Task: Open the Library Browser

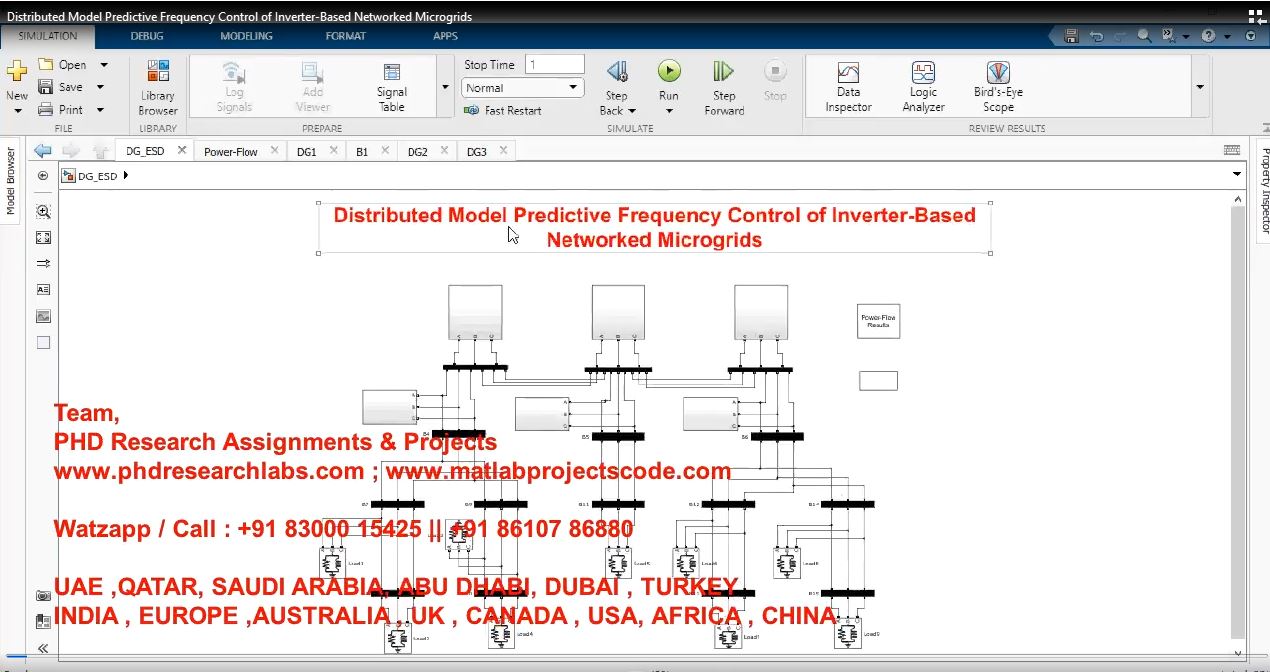Action: (x=158, y=87)
